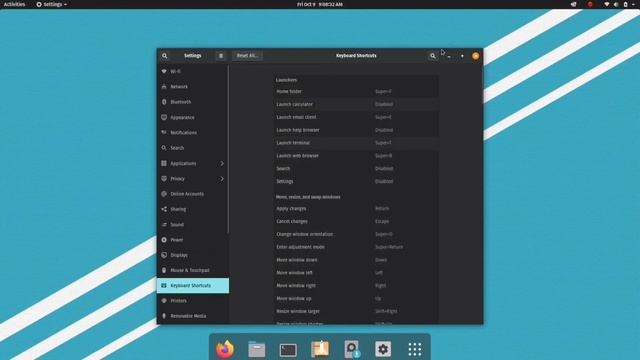The height and width of the screenshot is (360, 640).
Task: Click the sidebar vertical scrollbar
Action: coord(228,150)
